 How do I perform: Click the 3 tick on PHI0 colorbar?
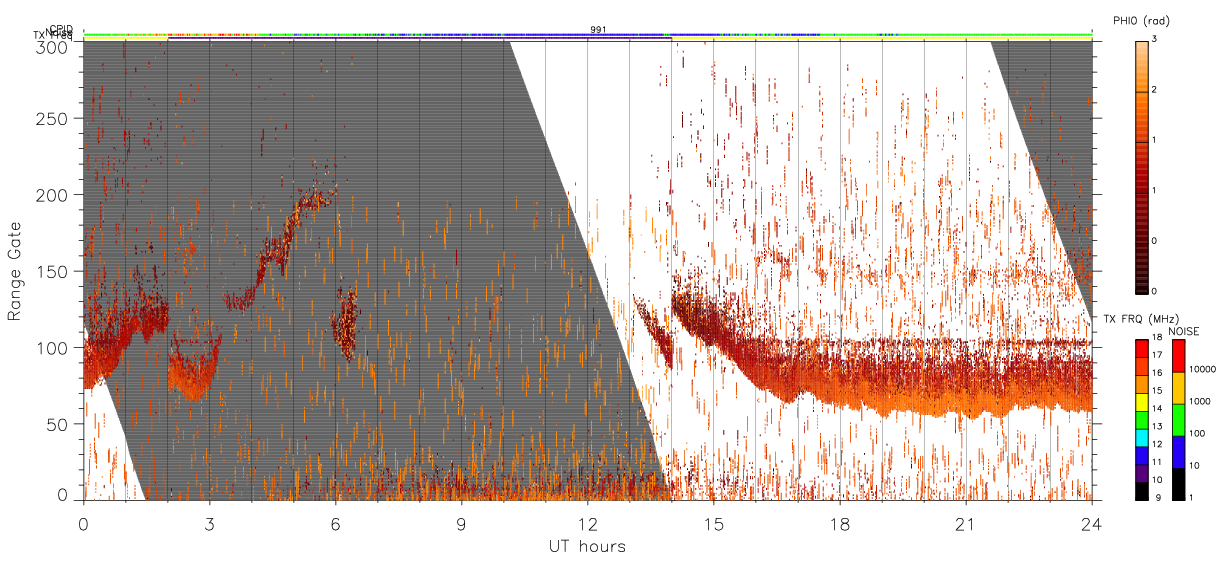[1155, 39]
